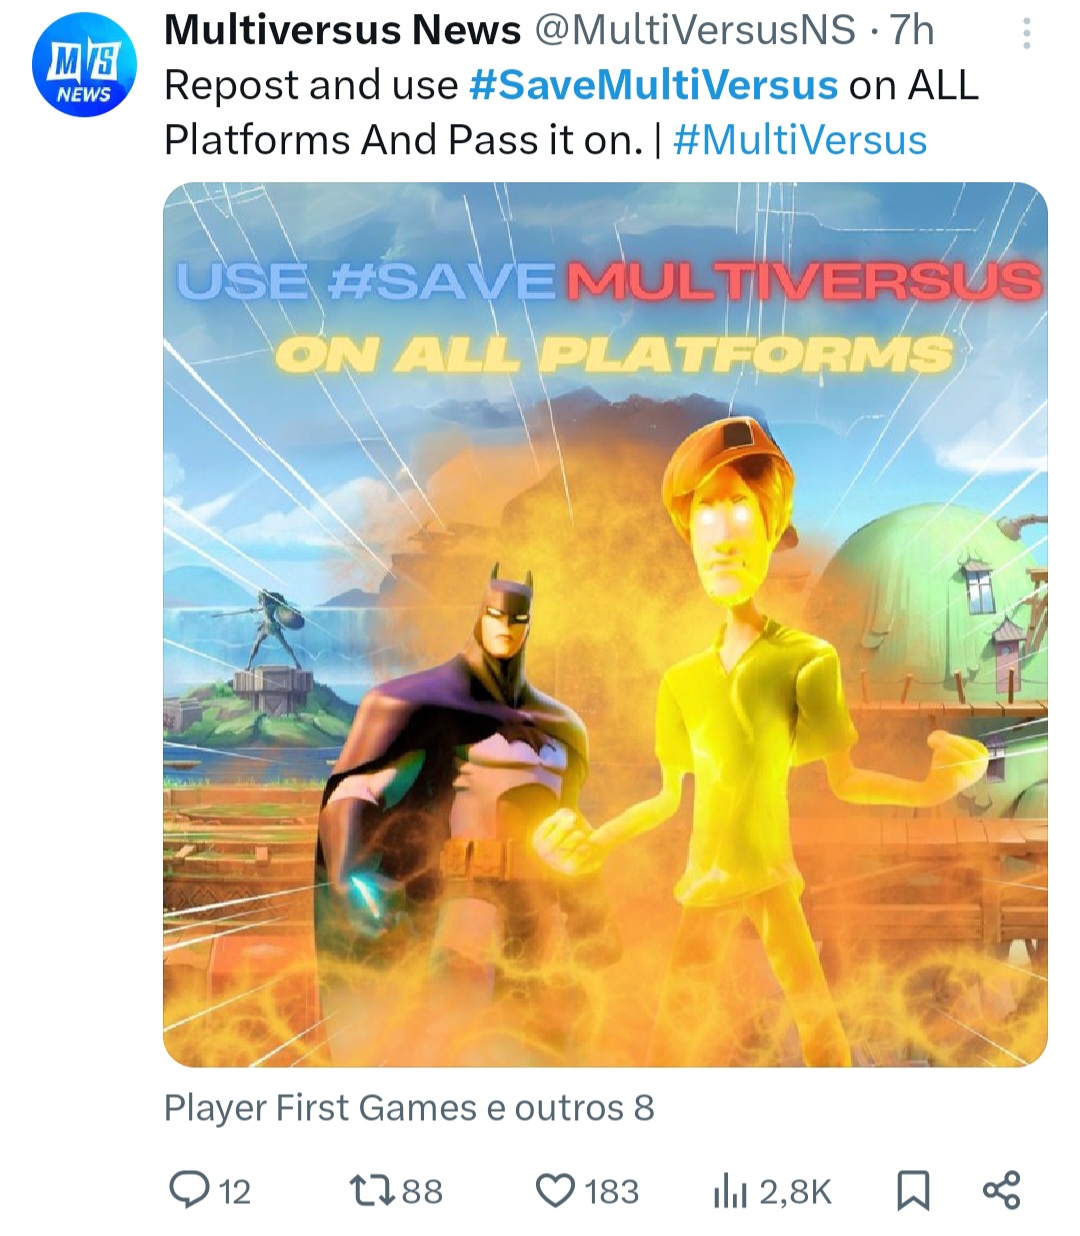Like the post with heart icon
The width and height of the screenshot is (1080, 1236).
555,1191
